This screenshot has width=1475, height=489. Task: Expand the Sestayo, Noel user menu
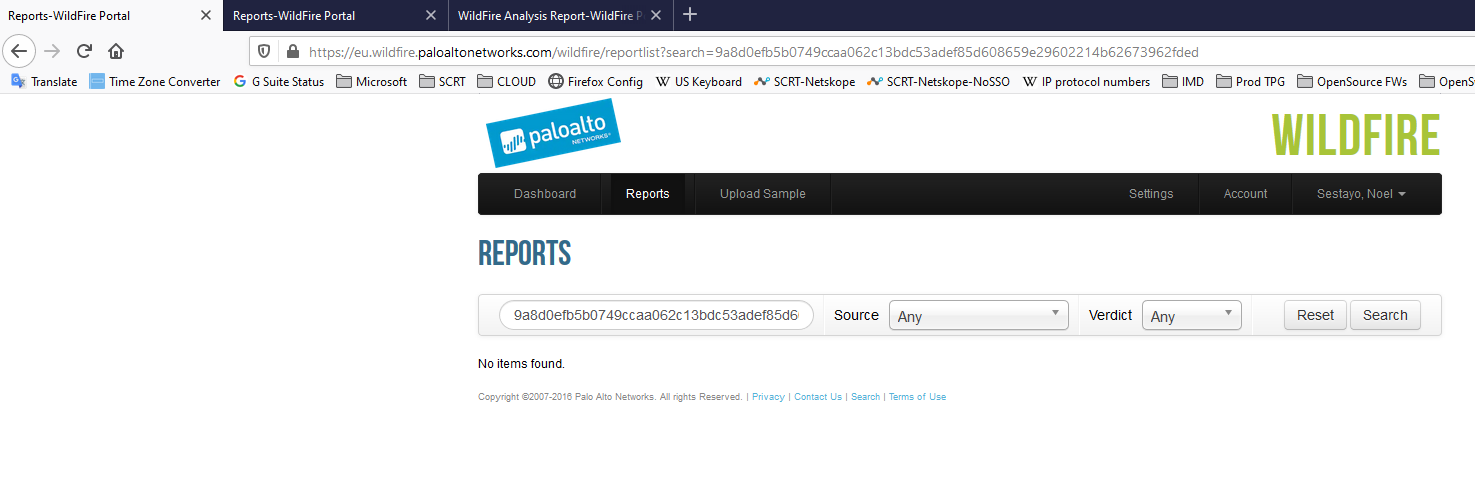tap(1363, 194)
